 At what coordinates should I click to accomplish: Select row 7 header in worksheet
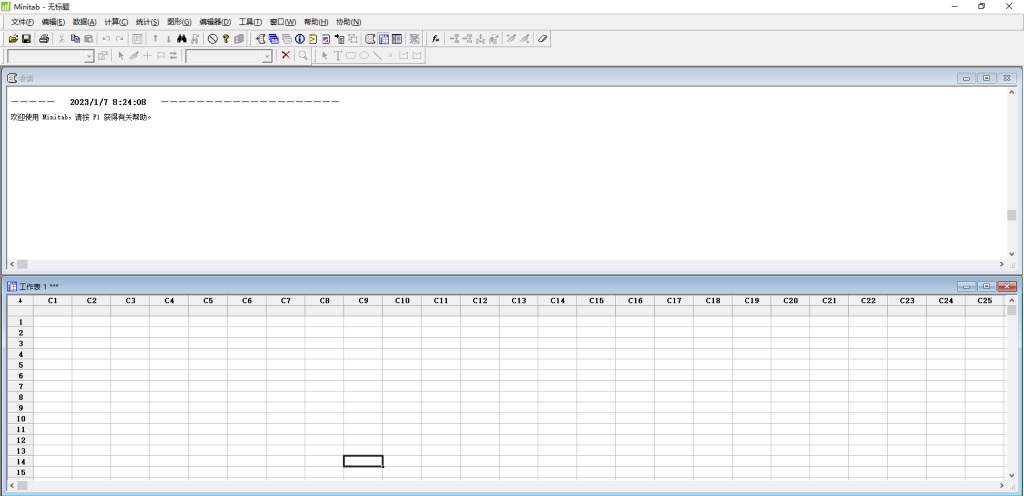click(19, 386)
